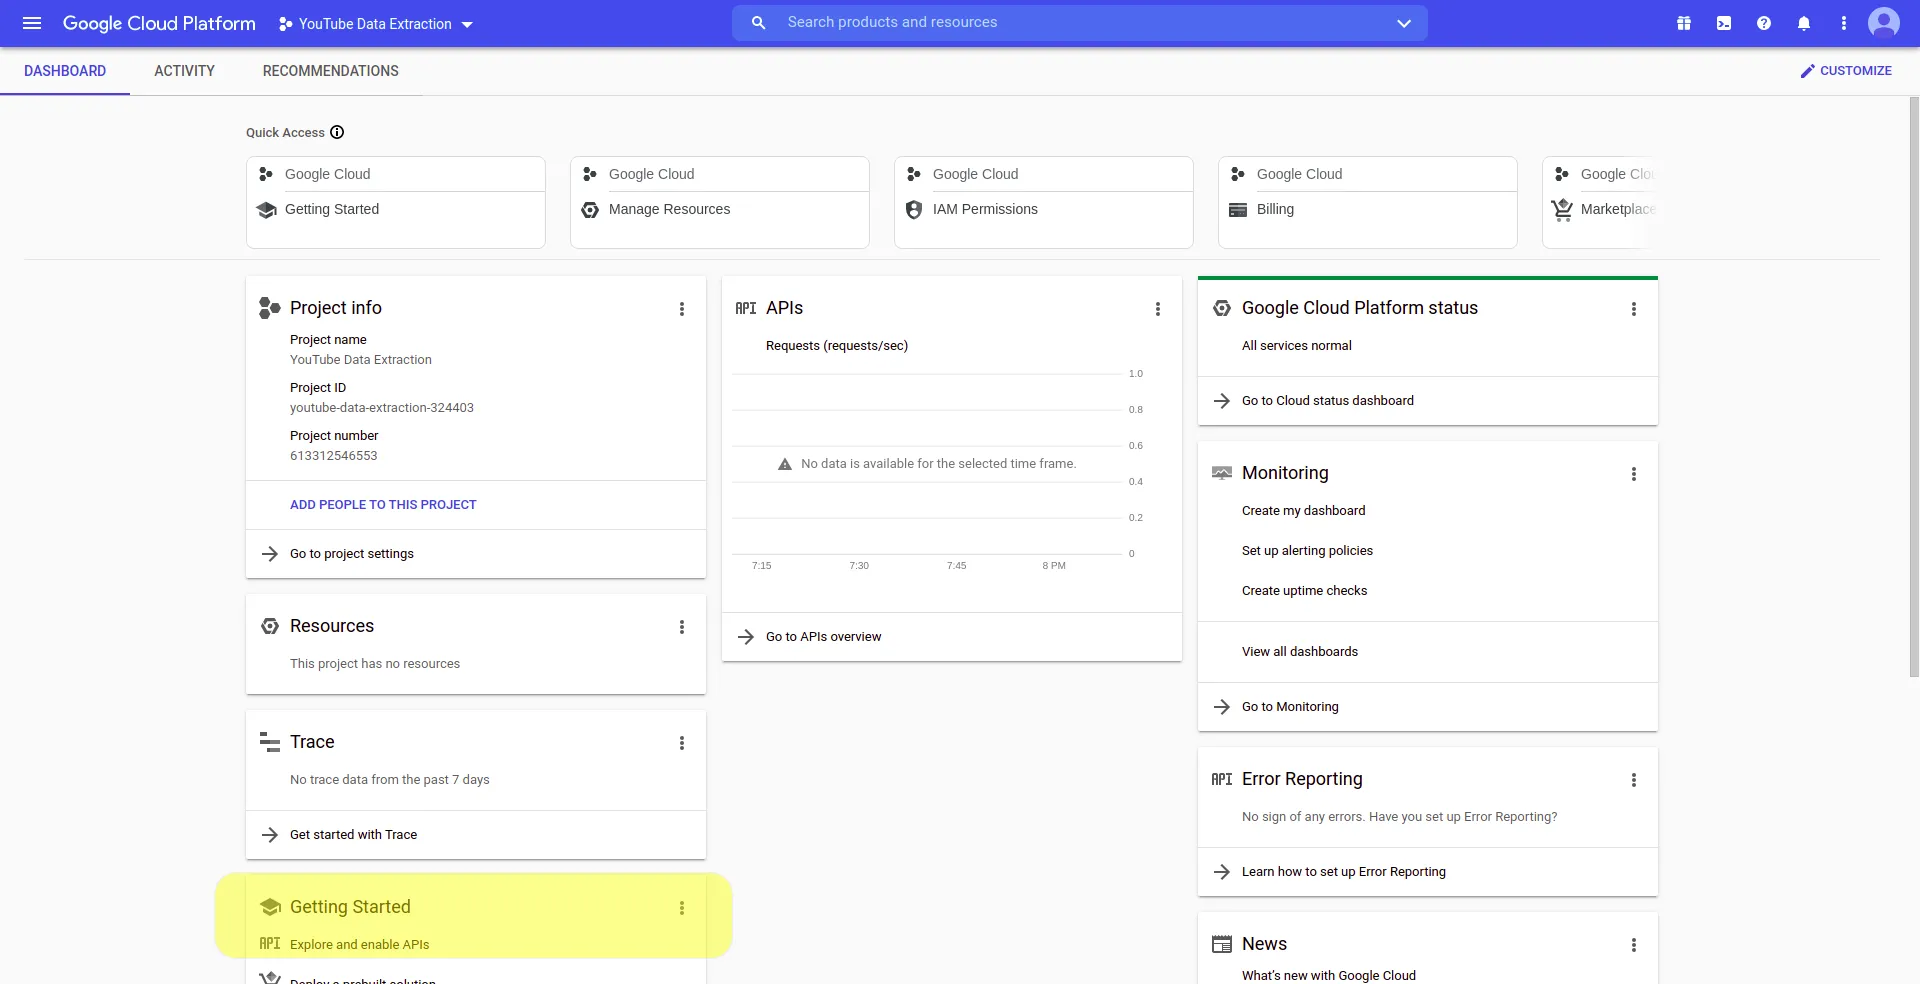This screenshot has width=1920, height=984.
Task: Switch to the Recommendations tab
Action: coord(331,71)
